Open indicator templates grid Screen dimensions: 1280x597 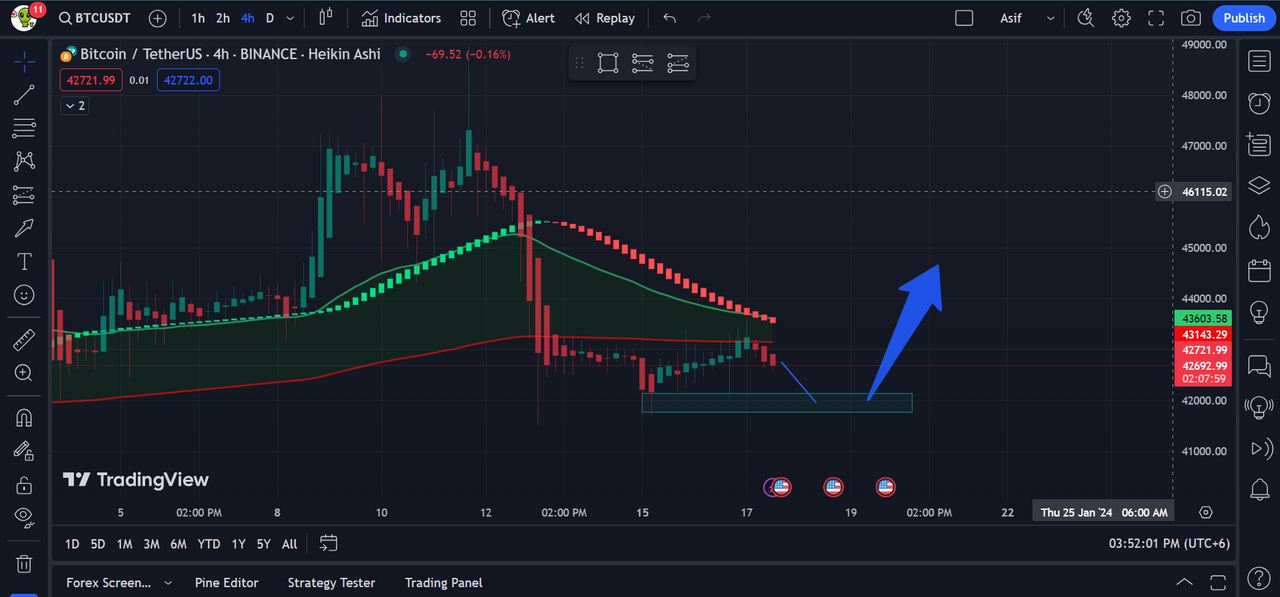pos(468,18)
